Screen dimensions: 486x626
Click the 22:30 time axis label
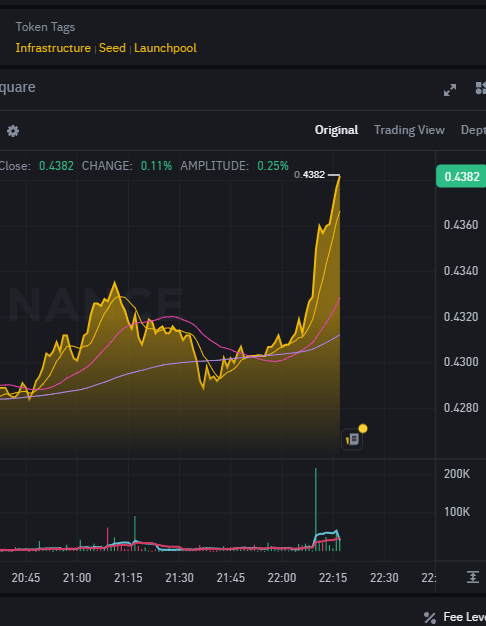(384, 578)
